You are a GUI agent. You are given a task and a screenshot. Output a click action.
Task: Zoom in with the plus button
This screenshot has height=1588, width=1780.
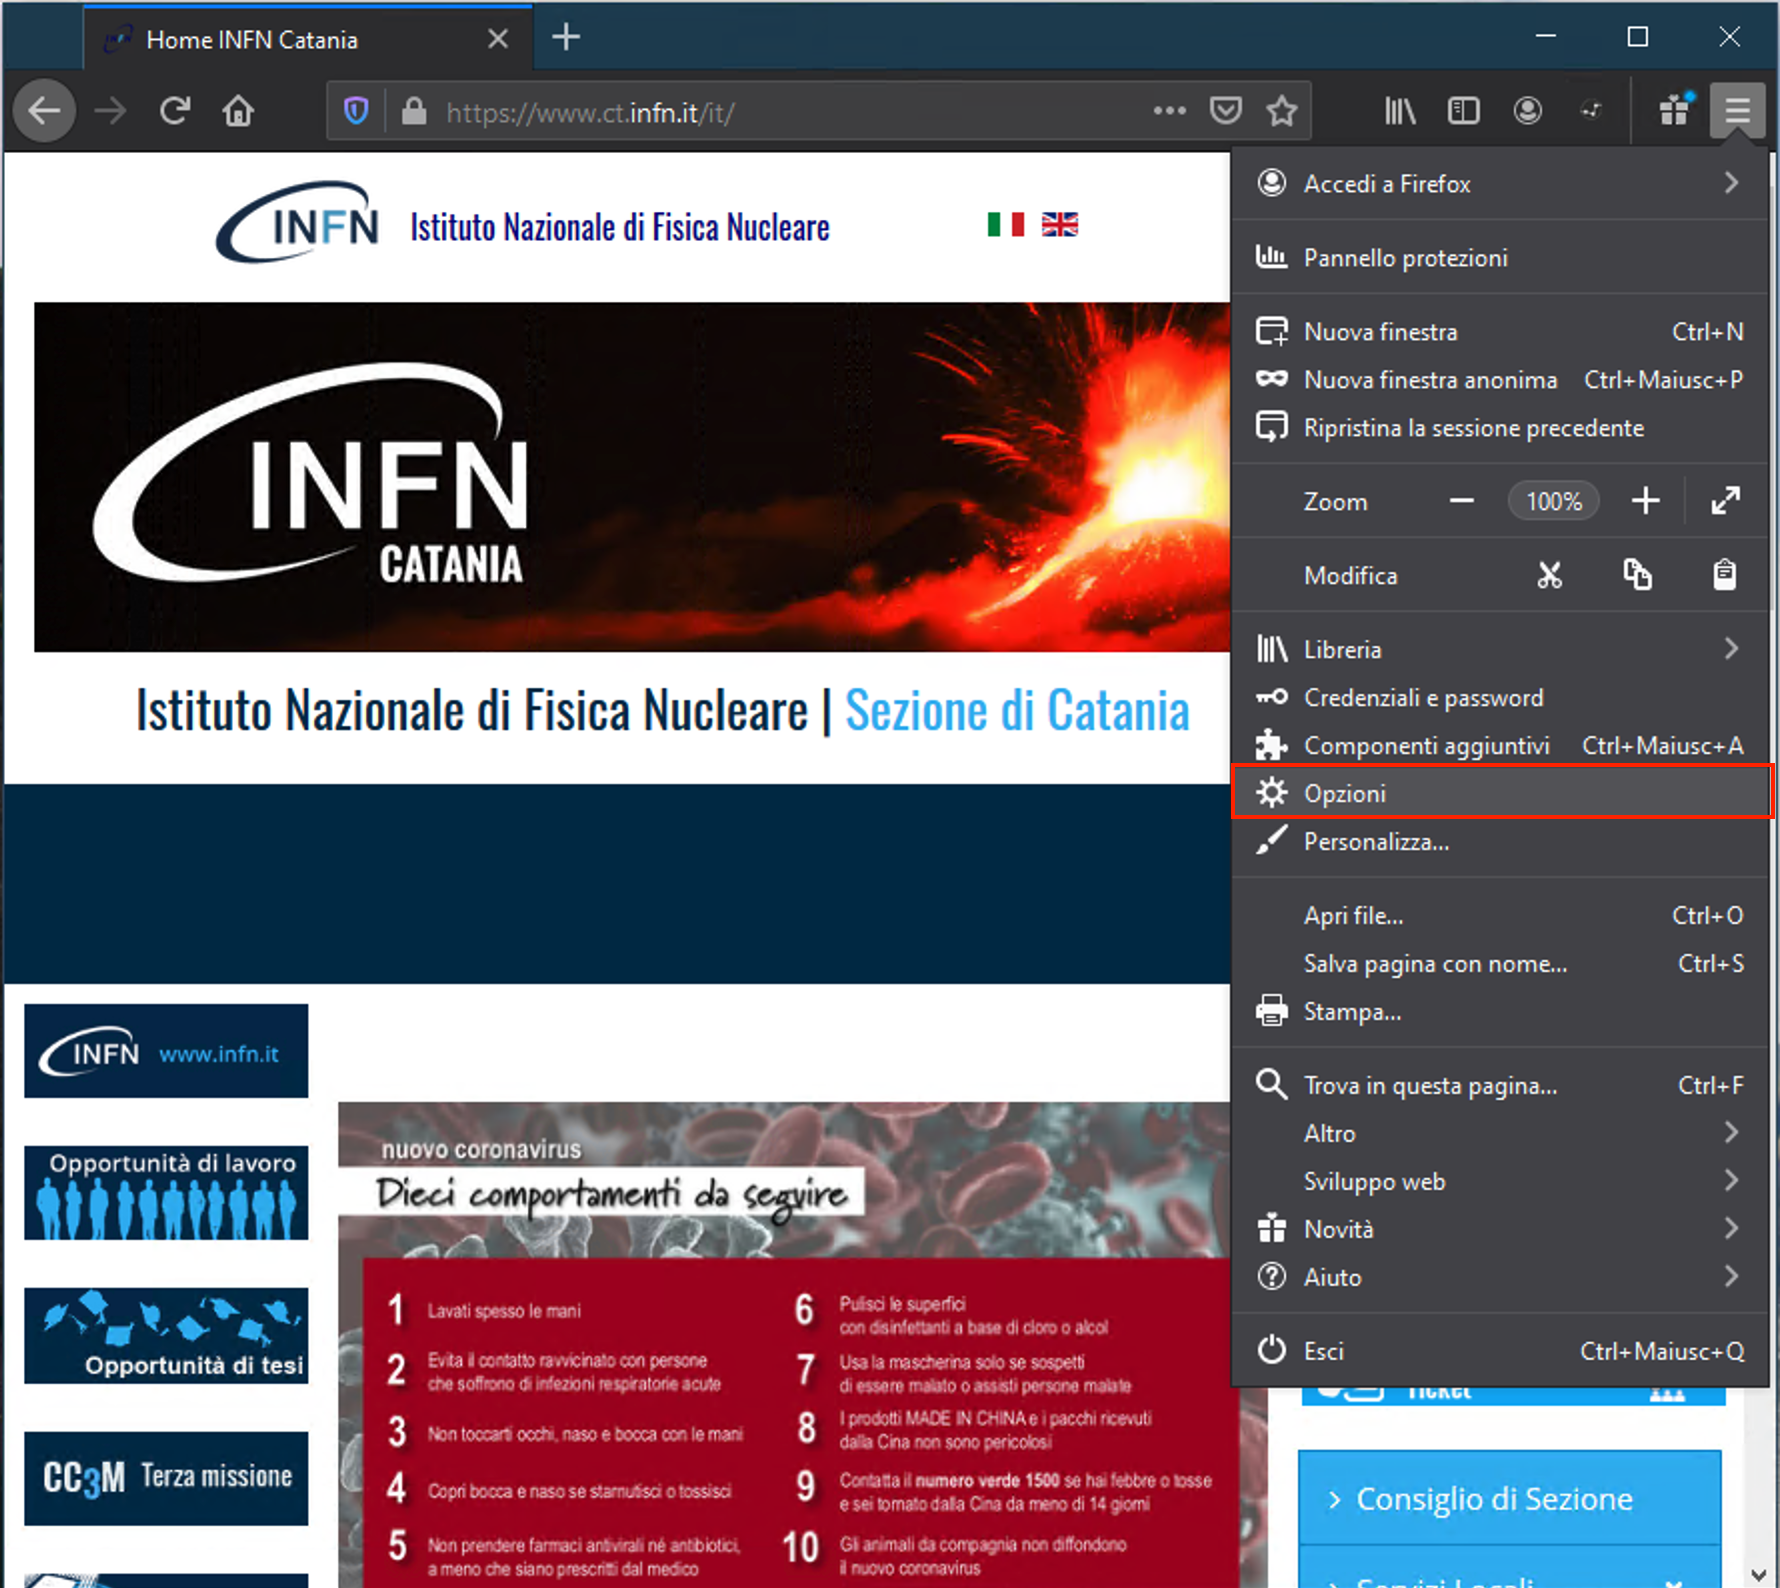pos(1645,501)
